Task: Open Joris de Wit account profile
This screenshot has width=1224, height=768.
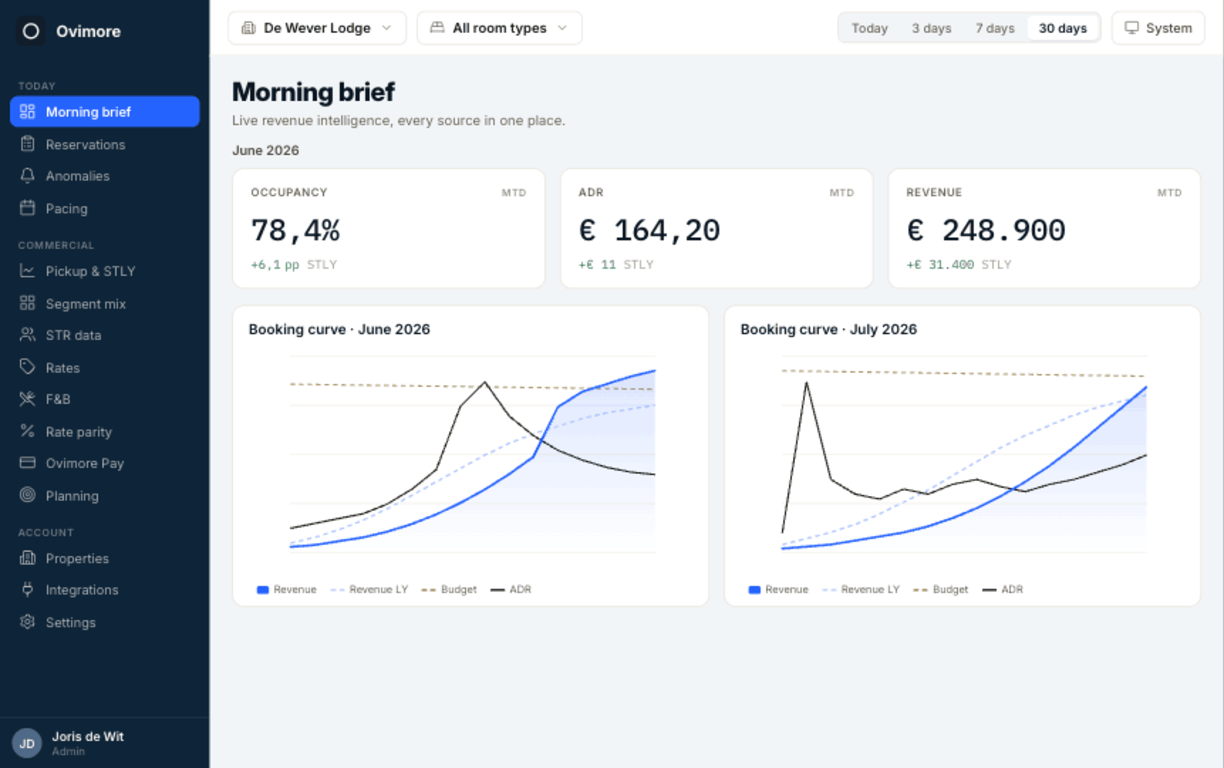Action: (105, 743)
